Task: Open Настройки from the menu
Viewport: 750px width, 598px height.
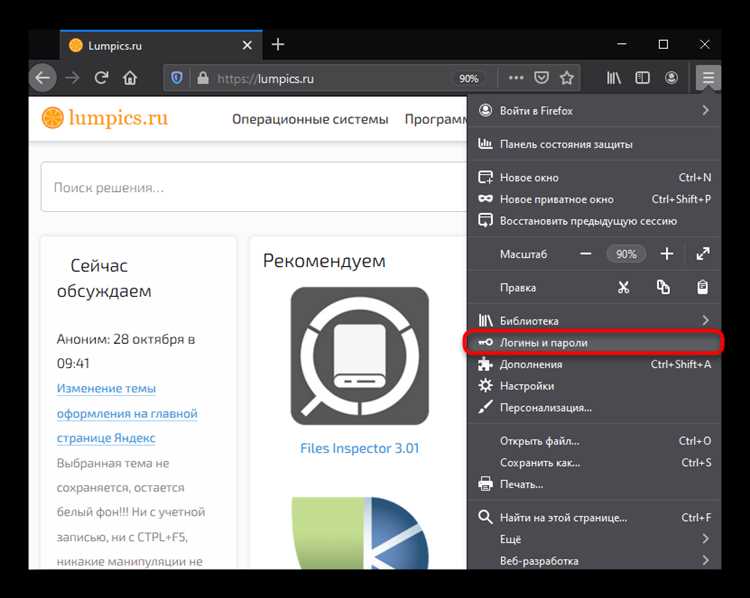Action: [x=594, y=386]
